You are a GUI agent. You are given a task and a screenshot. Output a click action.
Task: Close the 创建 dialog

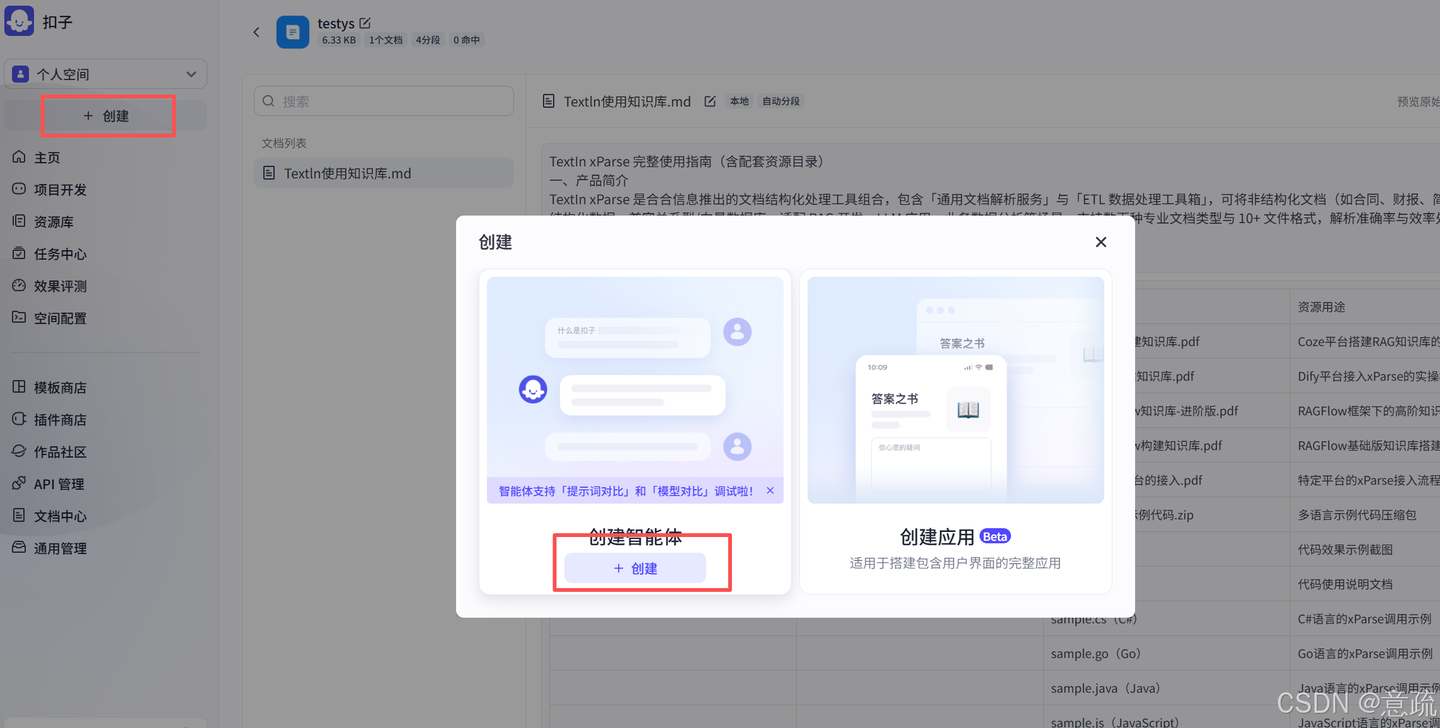click(1101, 242)
